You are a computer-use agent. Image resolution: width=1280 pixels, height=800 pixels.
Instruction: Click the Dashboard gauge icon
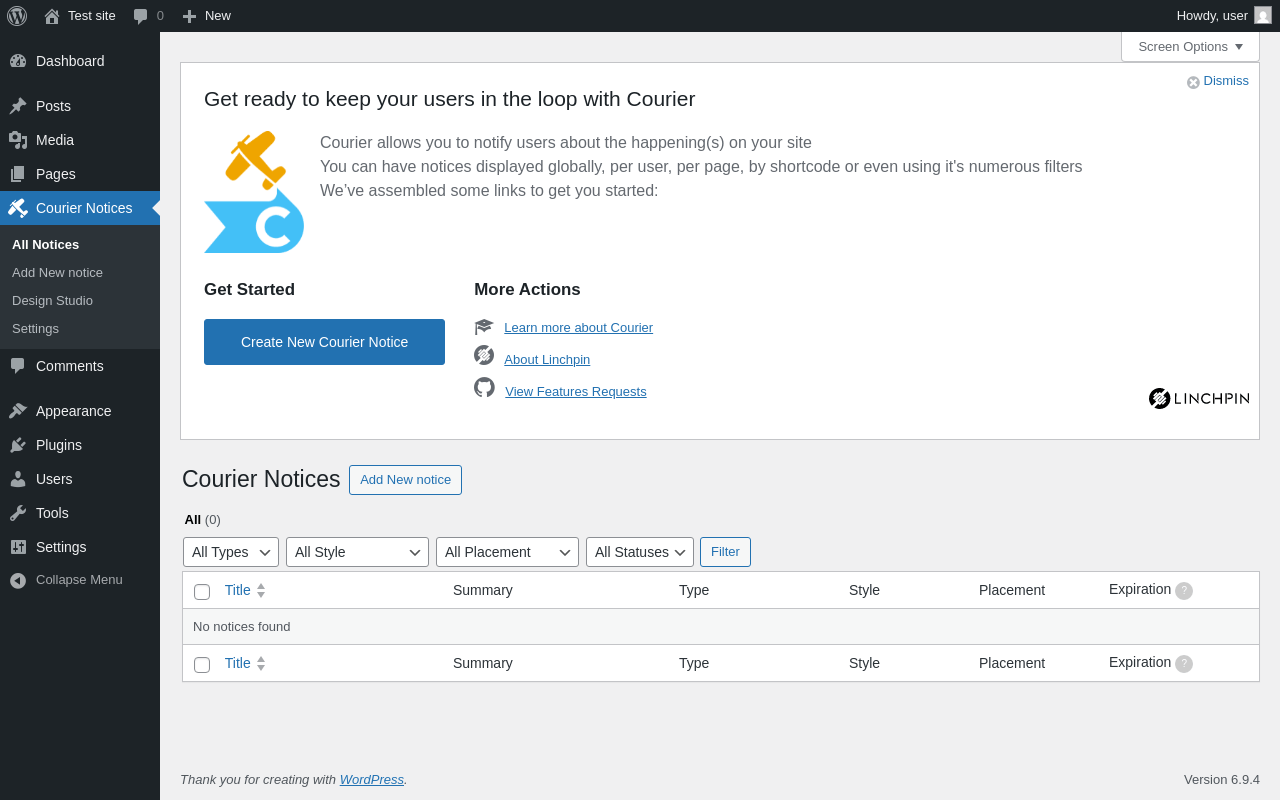click(18, 61)
